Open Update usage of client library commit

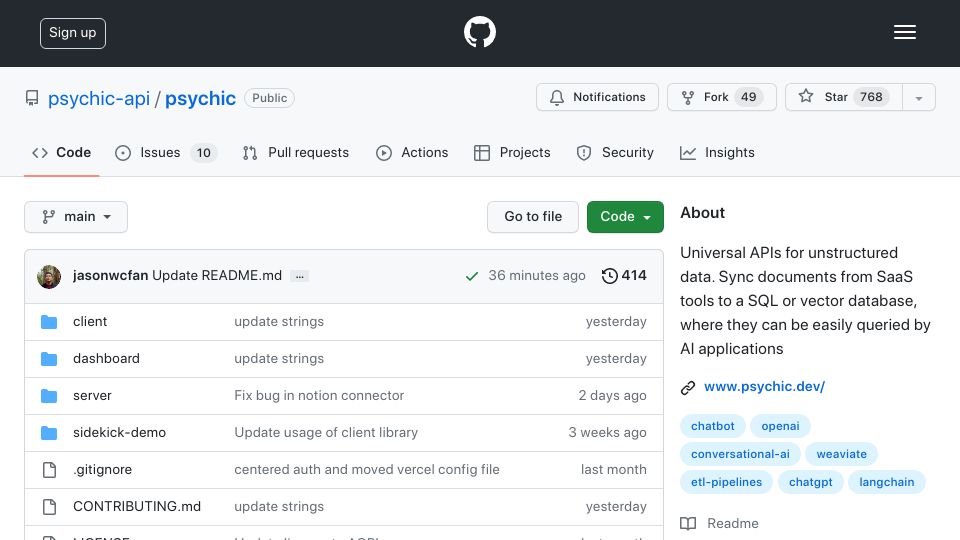pyautogui.click(x=326, y=432)
